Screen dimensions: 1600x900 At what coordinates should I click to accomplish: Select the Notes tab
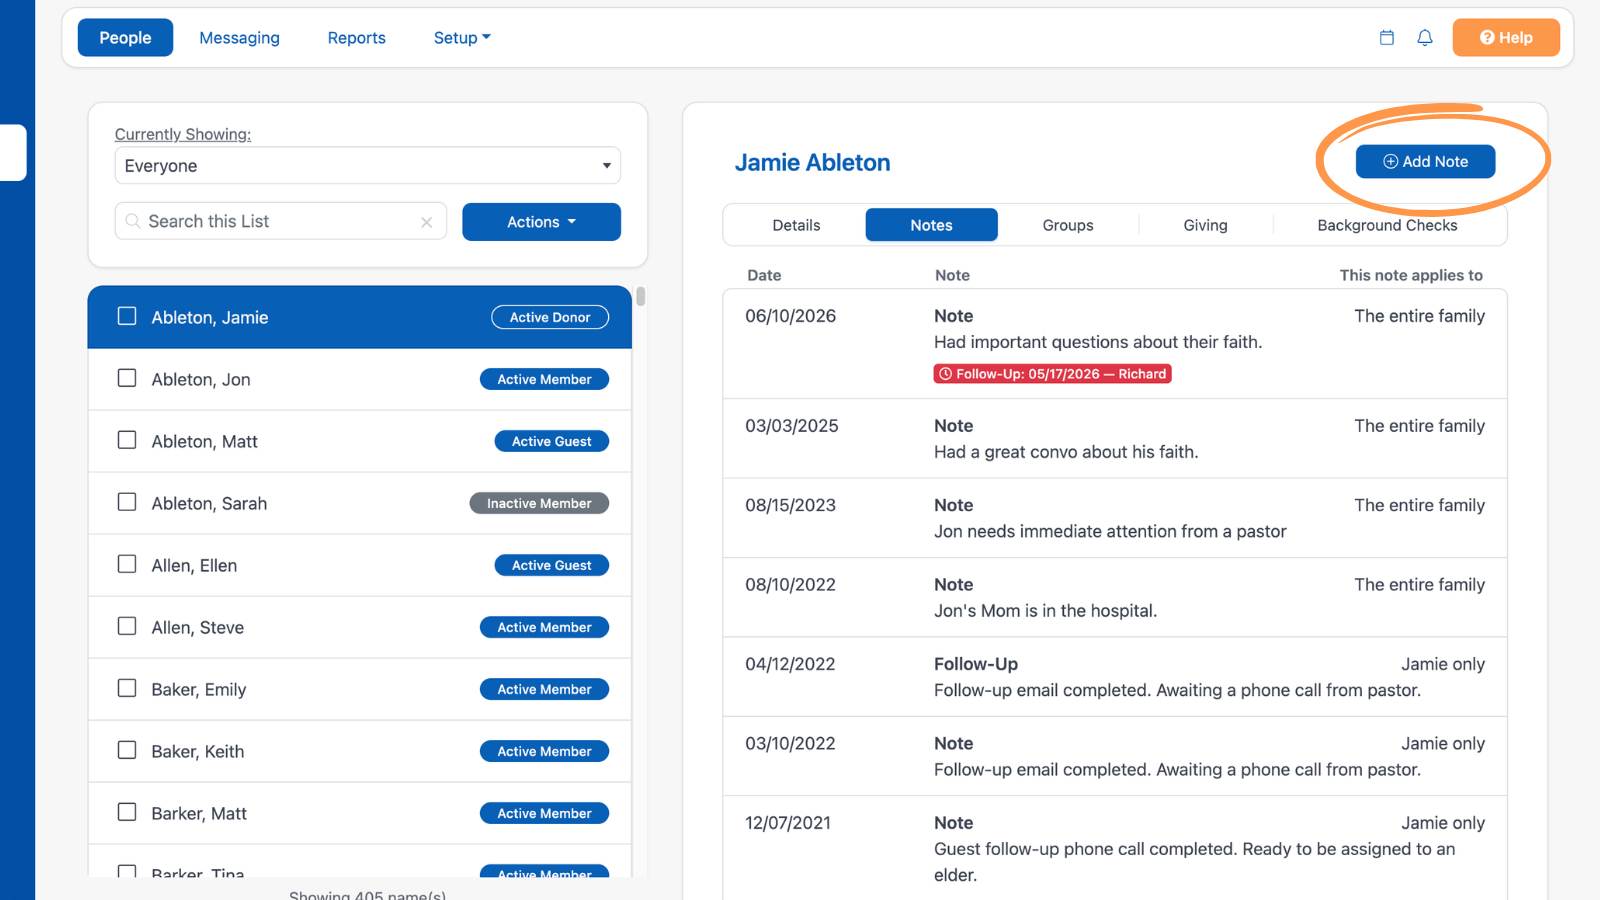931,225
